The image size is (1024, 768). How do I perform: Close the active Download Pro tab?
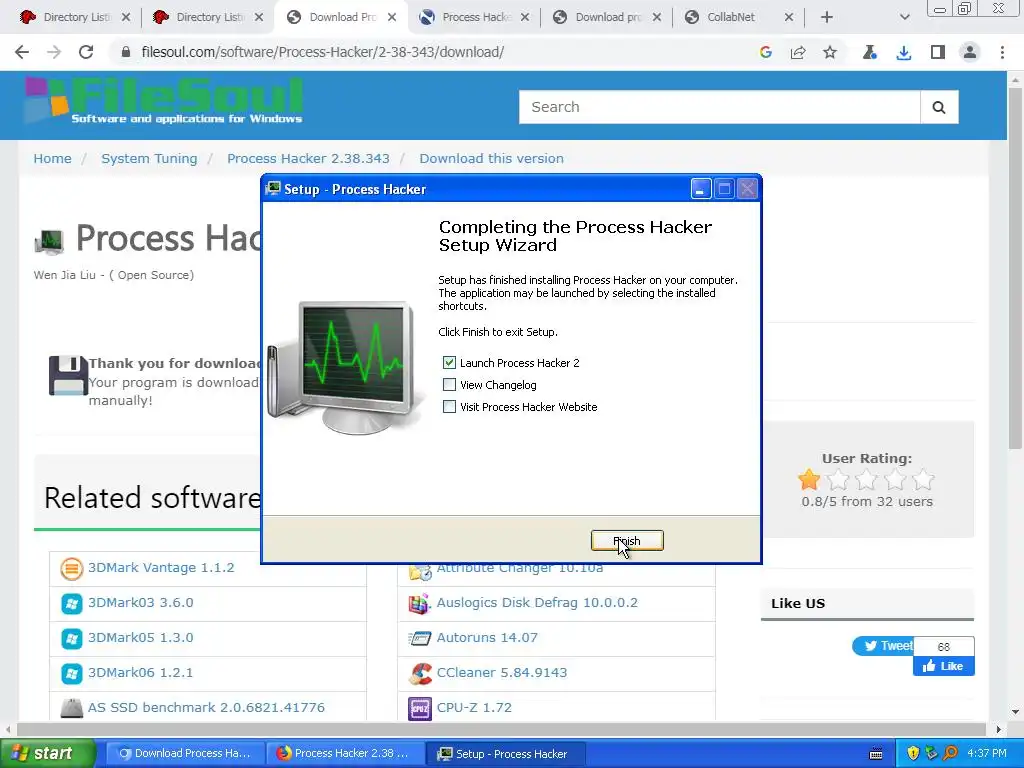[x=392, y=17]
